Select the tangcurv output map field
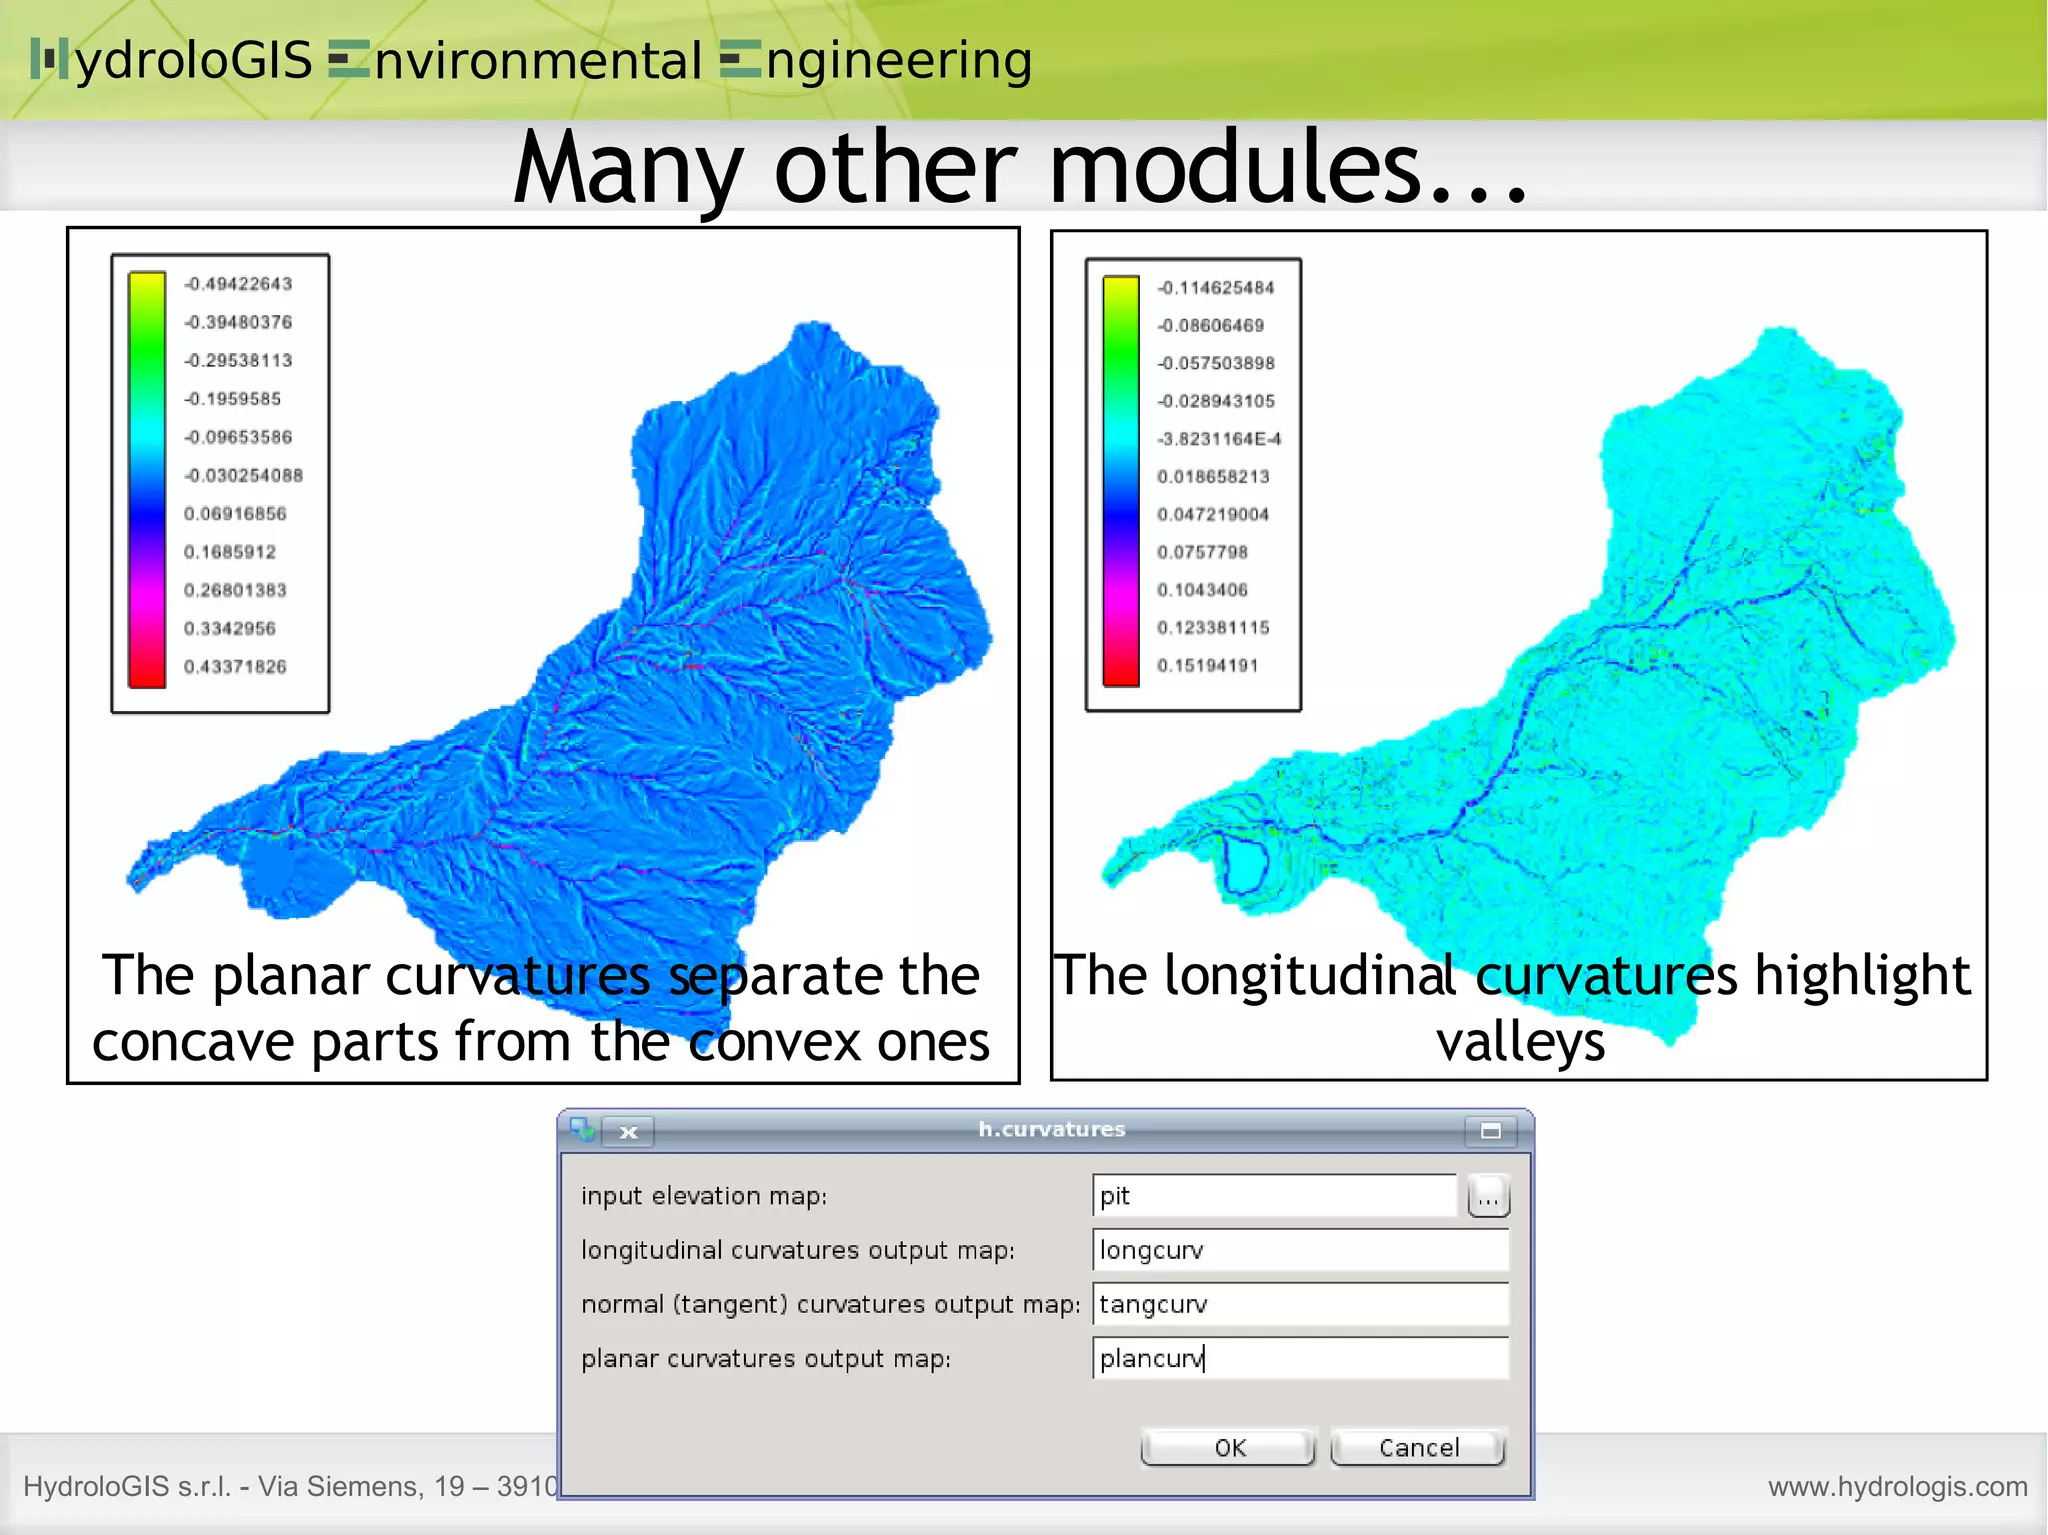Viewport: 2048px width, 1535px height. tap(1300, 1304)
